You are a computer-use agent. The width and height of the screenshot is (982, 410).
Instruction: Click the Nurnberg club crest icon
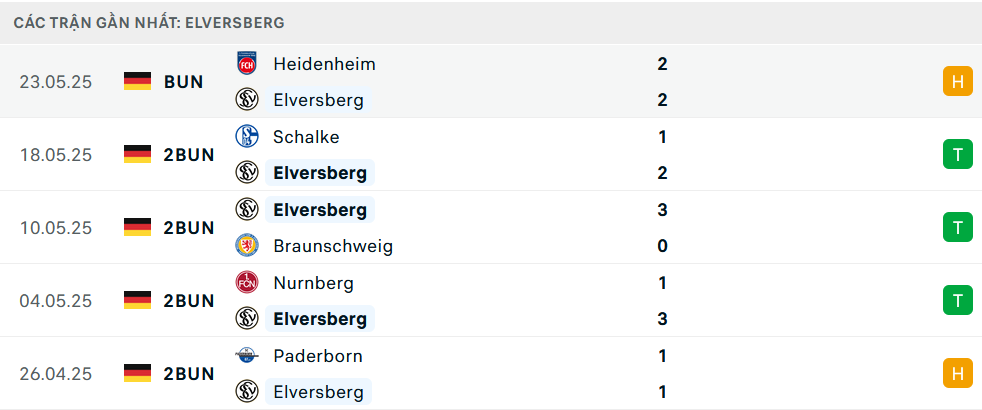[247, 283]
